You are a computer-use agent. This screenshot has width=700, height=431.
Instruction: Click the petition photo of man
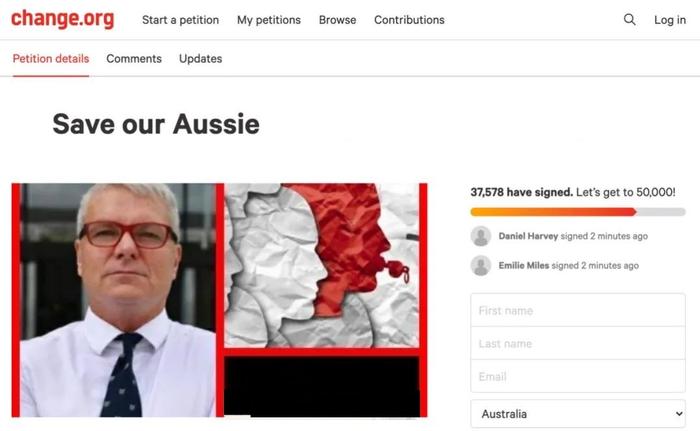point(118,300)
